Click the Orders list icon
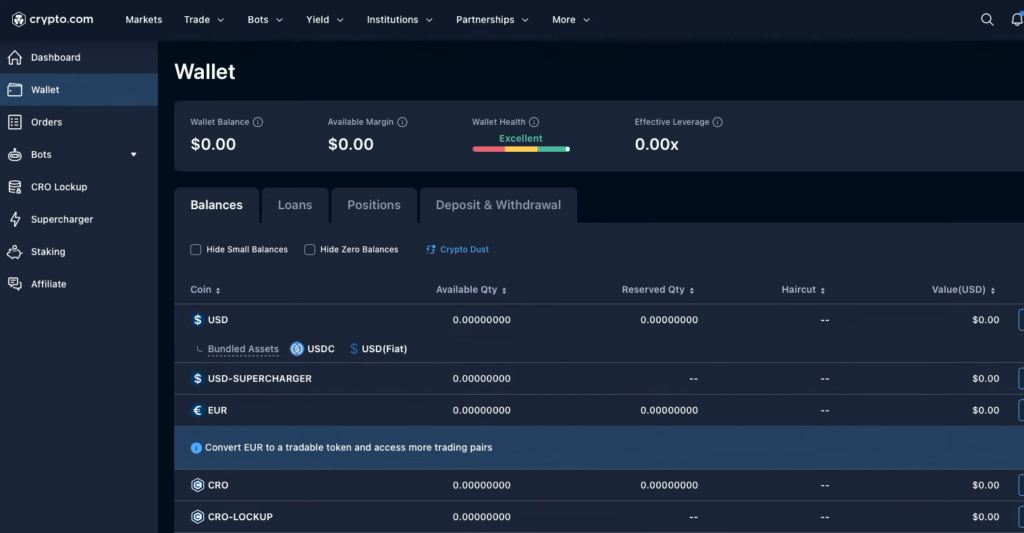 [x=15, y=122]
